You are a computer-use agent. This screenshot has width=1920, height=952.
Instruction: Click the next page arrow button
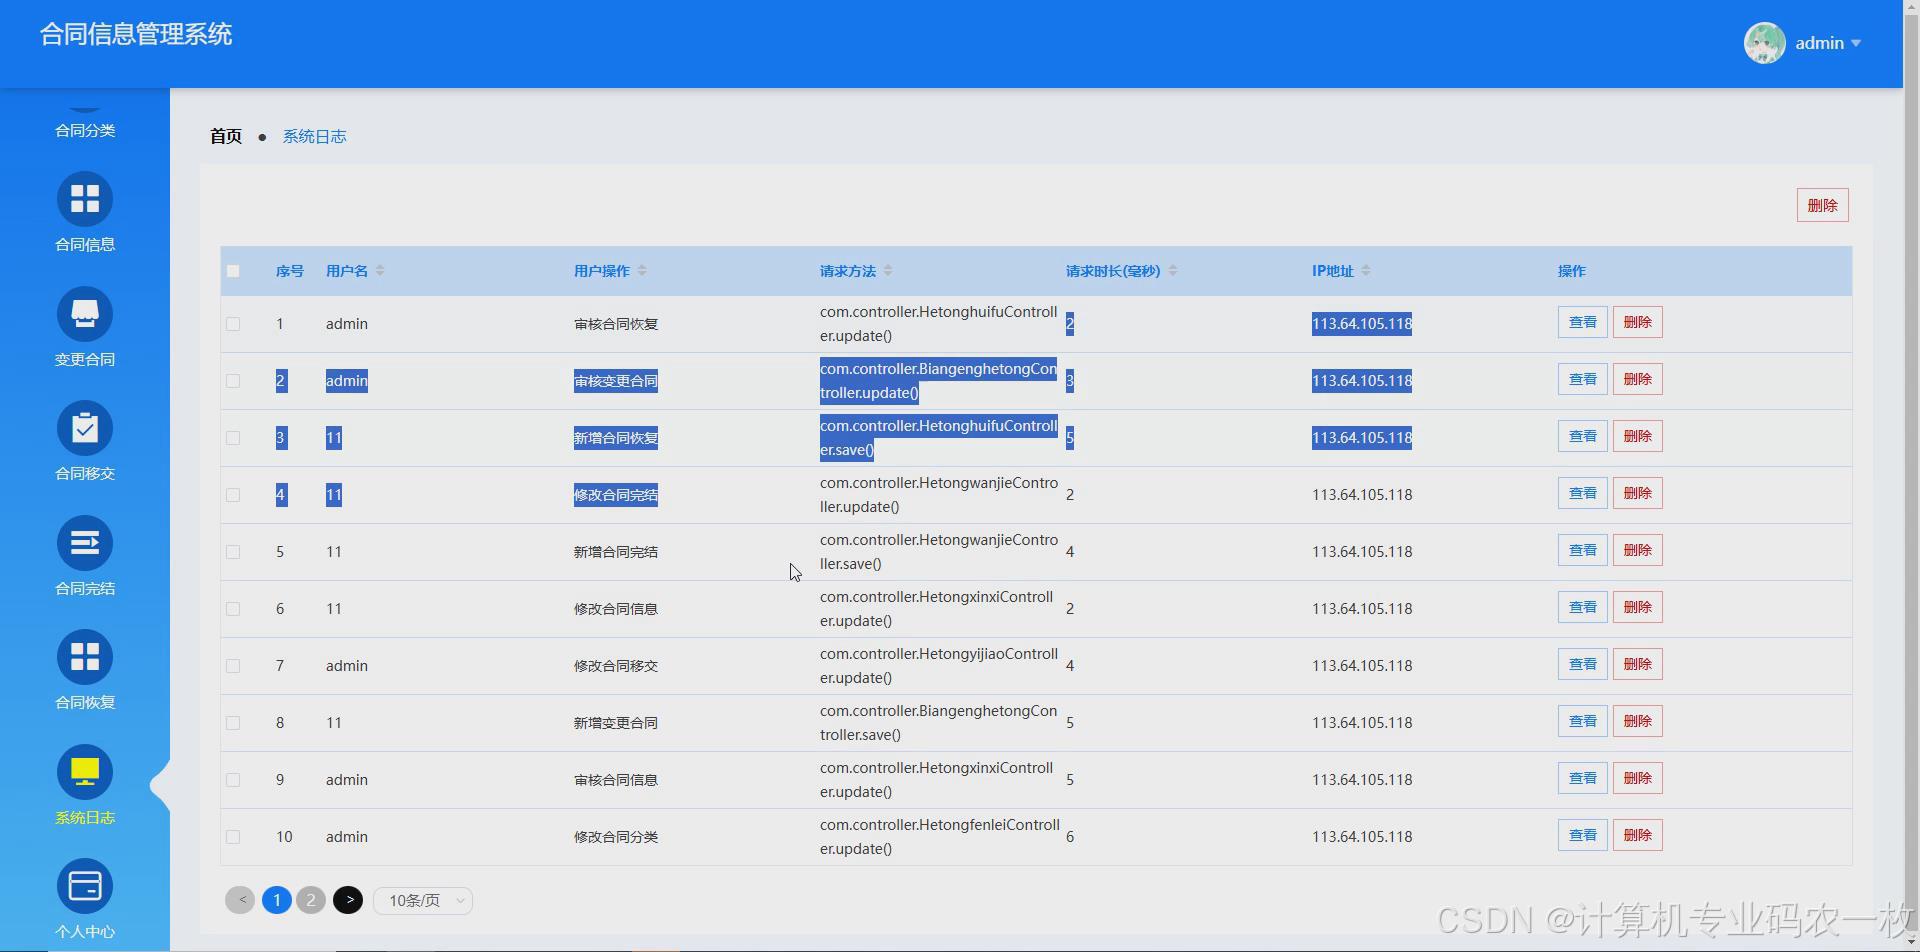(x=348, y=900)
